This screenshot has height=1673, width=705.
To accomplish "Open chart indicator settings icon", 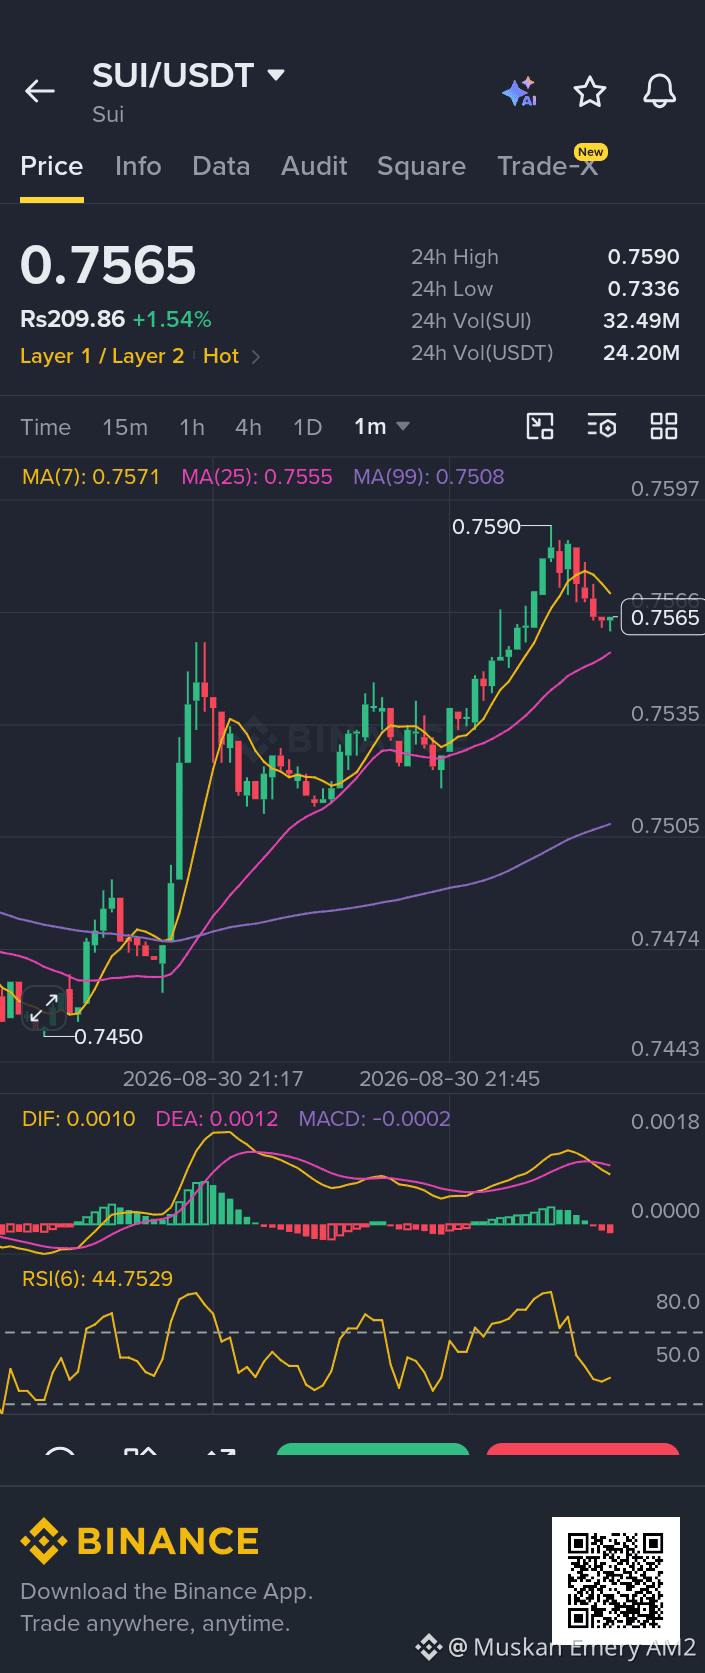I will coord(602,427).
